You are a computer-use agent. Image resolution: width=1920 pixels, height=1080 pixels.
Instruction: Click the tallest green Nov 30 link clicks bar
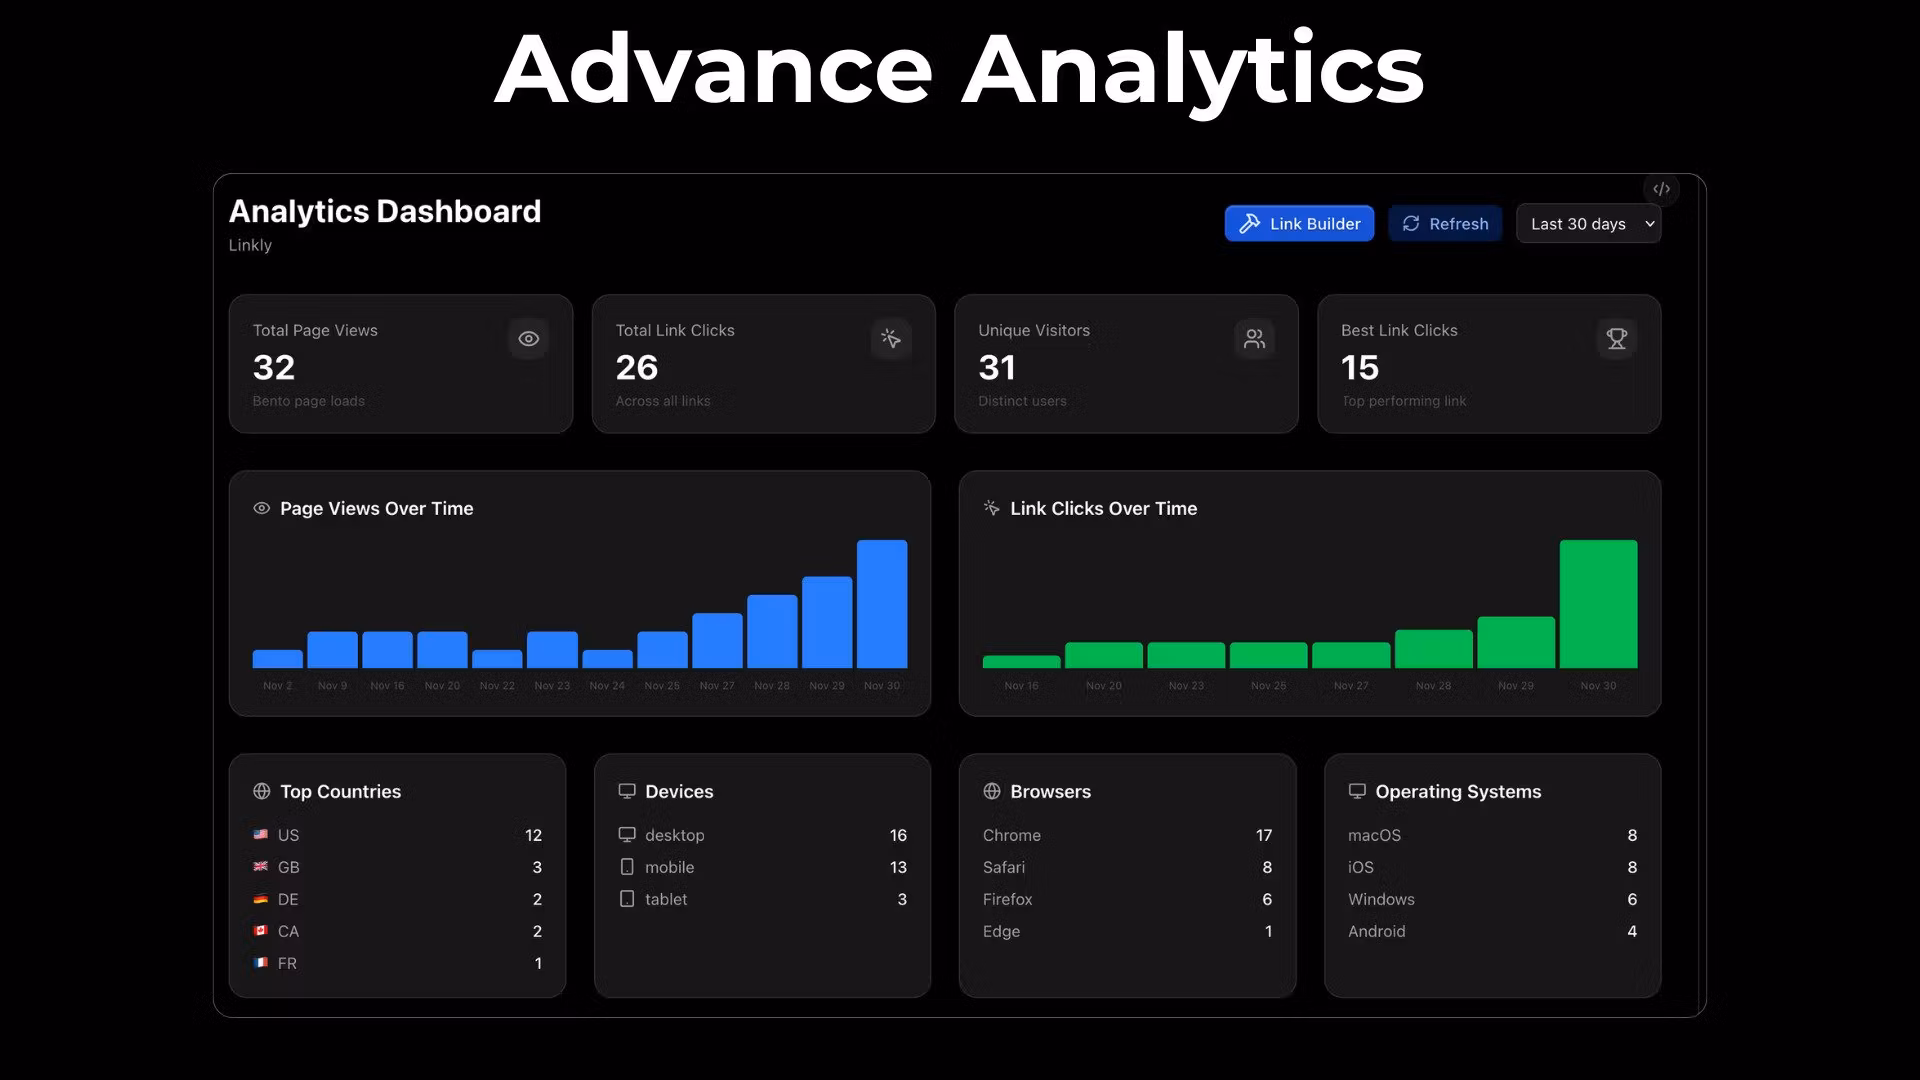(x=1598, y=604)
